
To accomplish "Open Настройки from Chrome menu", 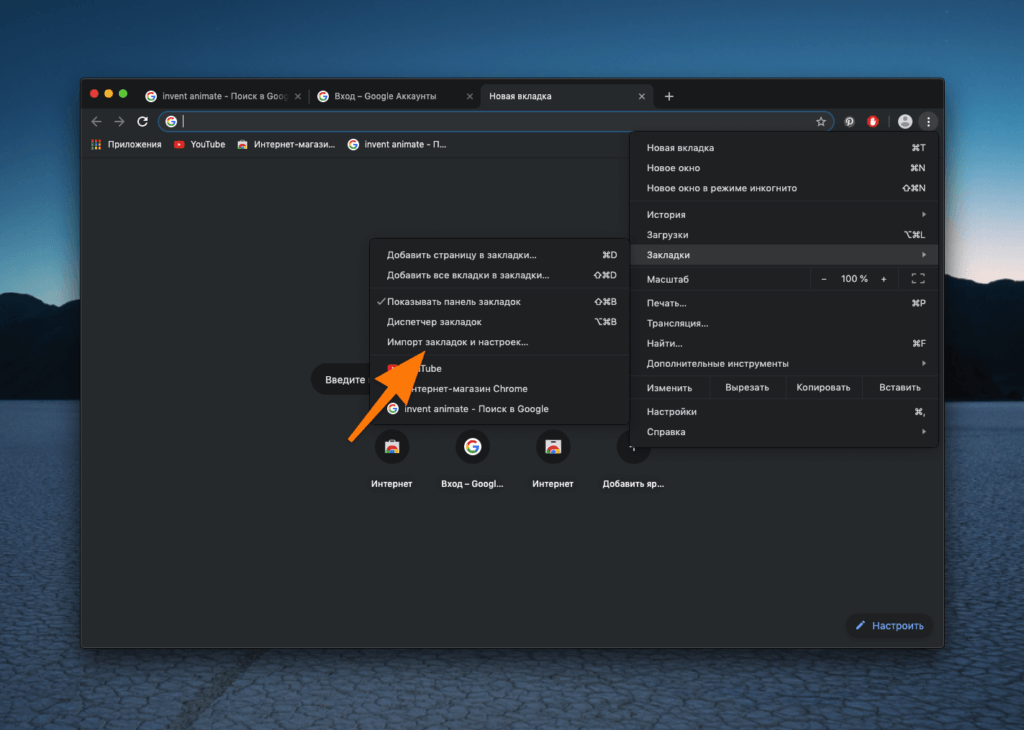I will click(x=784, y=411).
